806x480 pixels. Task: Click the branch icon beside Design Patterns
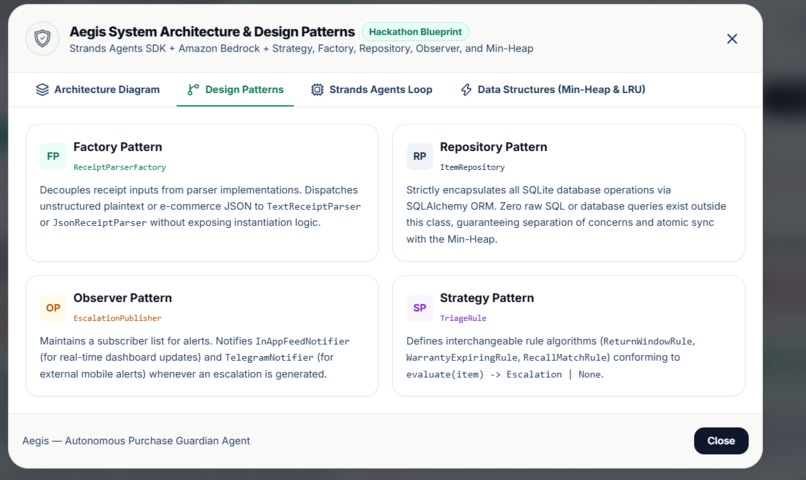coord(193,89)
